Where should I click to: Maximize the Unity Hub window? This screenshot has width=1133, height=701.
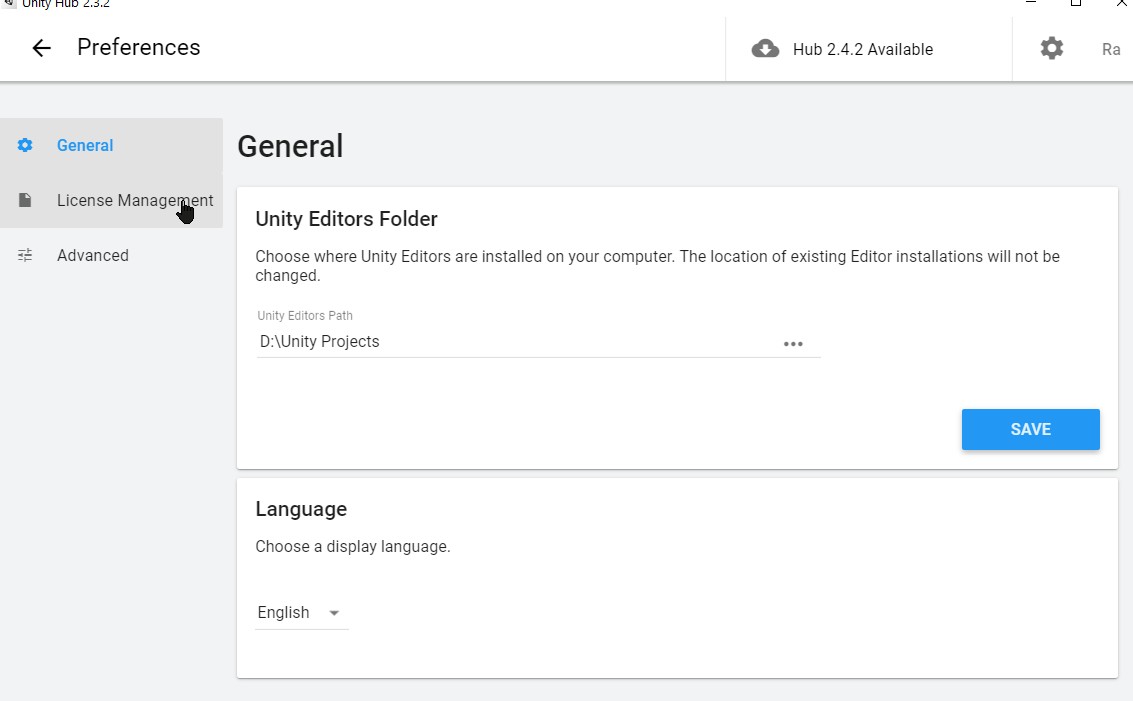point(1076,3)
